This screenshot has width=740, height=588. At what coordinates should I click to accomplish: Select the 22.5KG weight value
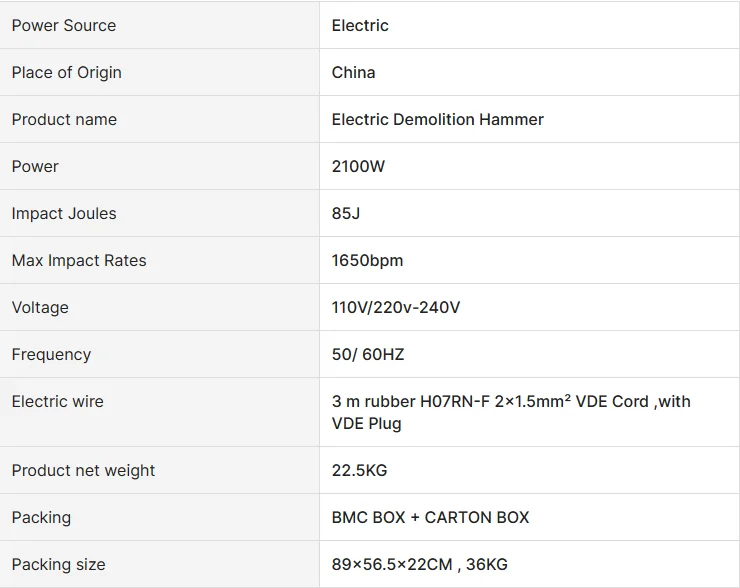[359, 470]
